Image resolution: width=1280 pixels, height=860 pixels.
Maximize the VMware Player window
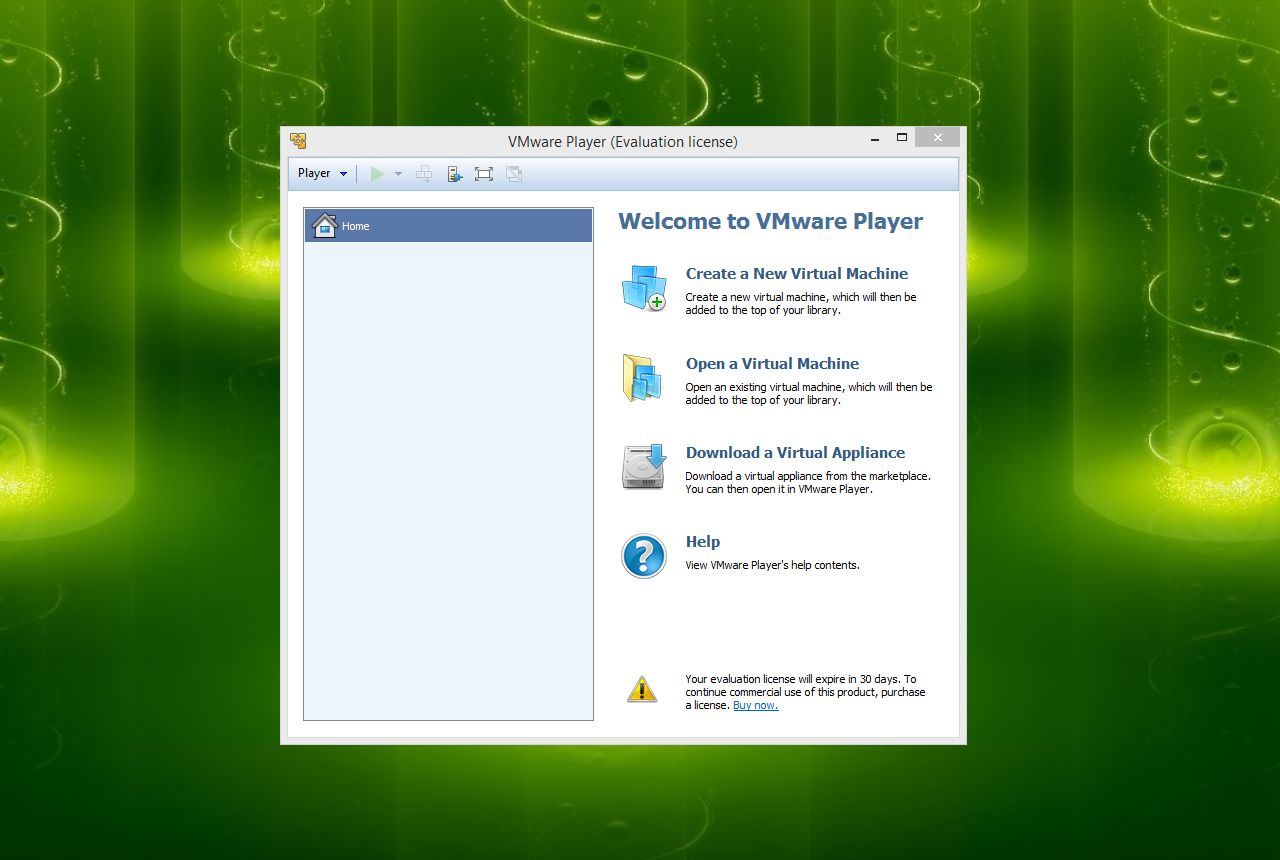coord(902,137)
